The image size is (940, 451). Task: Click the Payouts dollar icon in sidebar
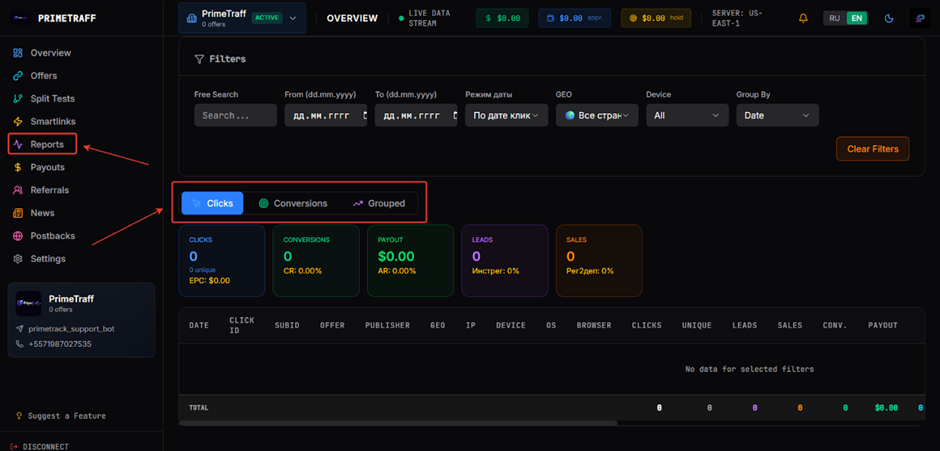(x=18, y=167)
